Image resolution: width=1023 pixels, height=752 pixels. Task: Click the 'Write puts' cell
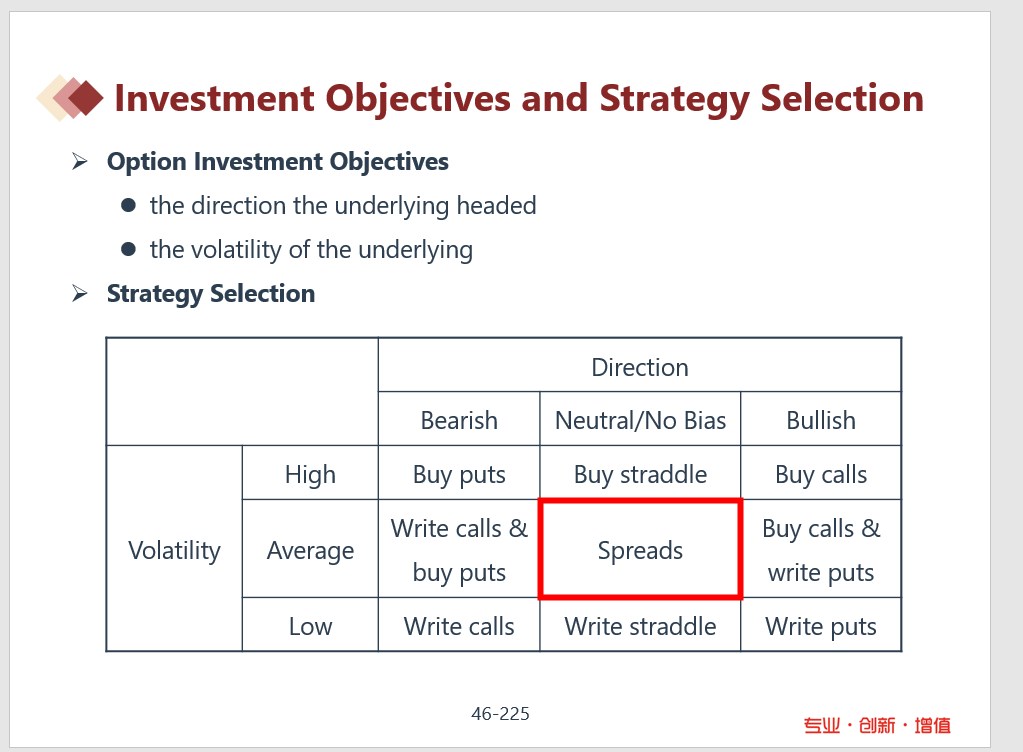[x=821, y=626]
